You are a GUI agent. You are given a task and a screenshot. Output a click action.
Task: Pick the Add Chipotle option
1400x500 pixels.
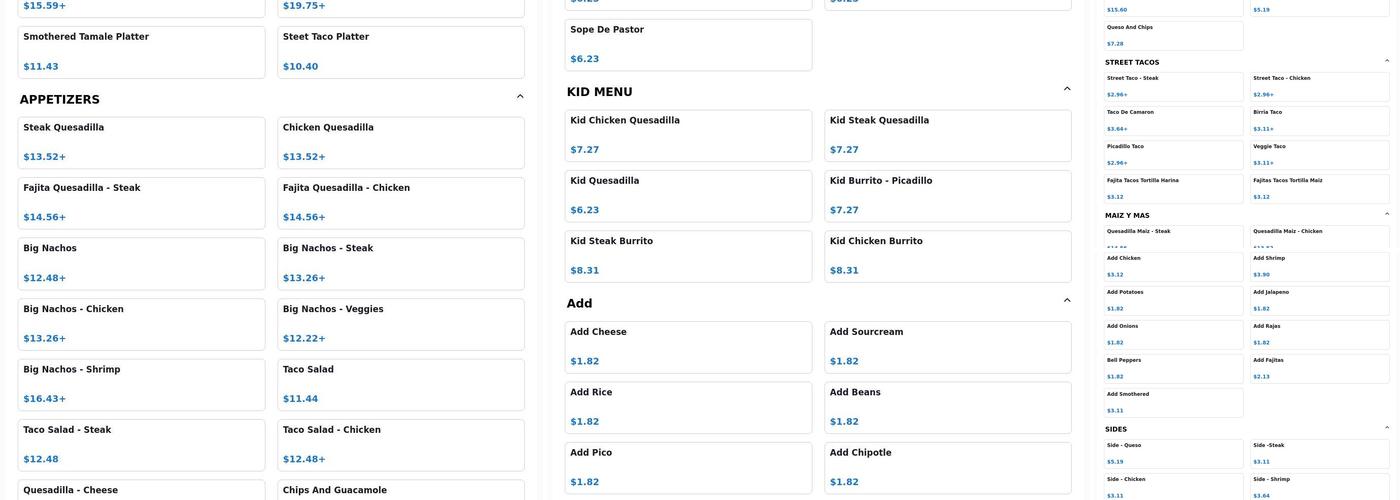947,468
